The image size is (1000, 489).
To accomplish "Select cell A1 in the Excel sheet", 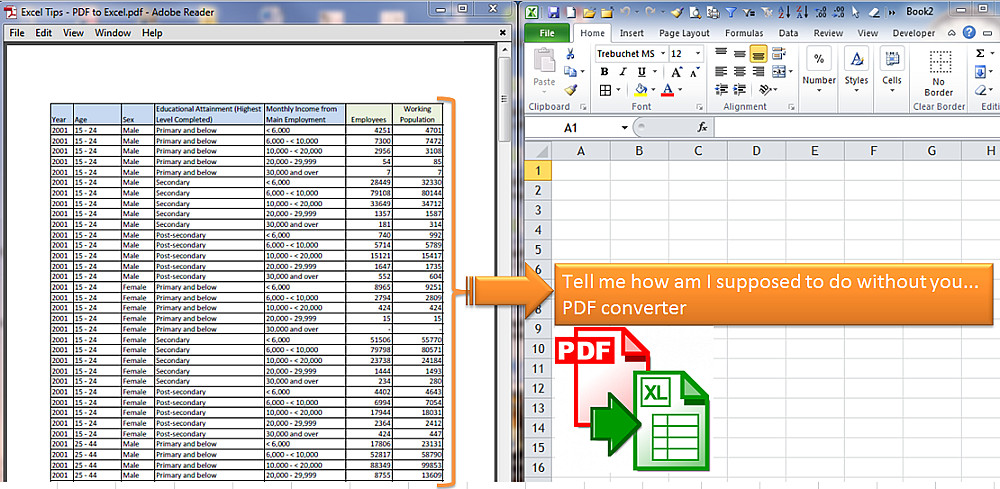I will pos(580,170).
